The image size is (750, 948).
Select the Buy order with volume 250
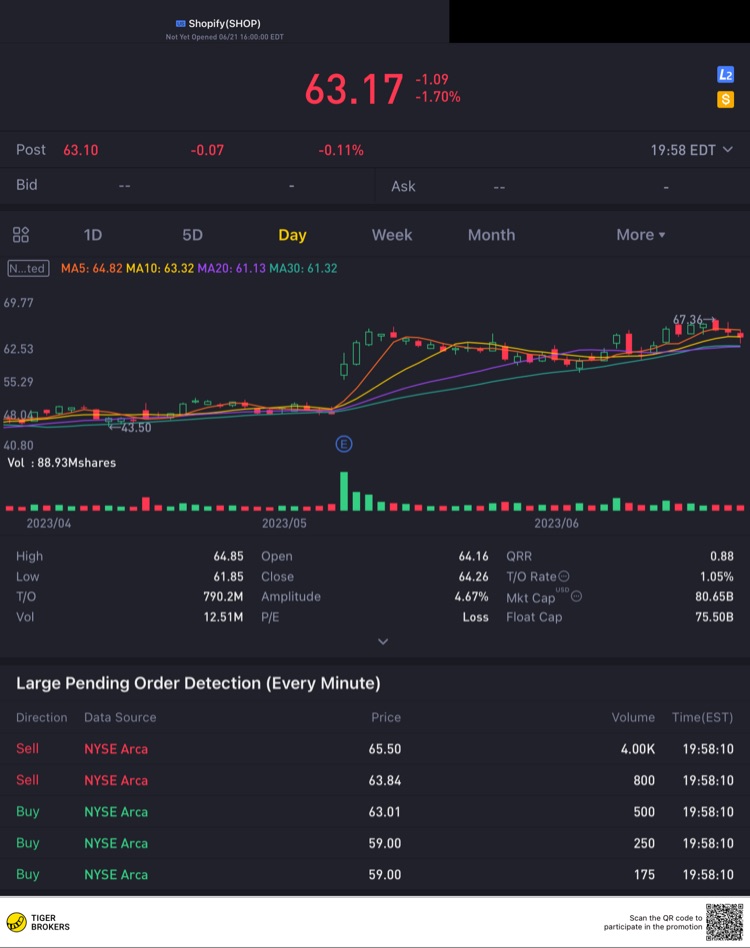375,843
